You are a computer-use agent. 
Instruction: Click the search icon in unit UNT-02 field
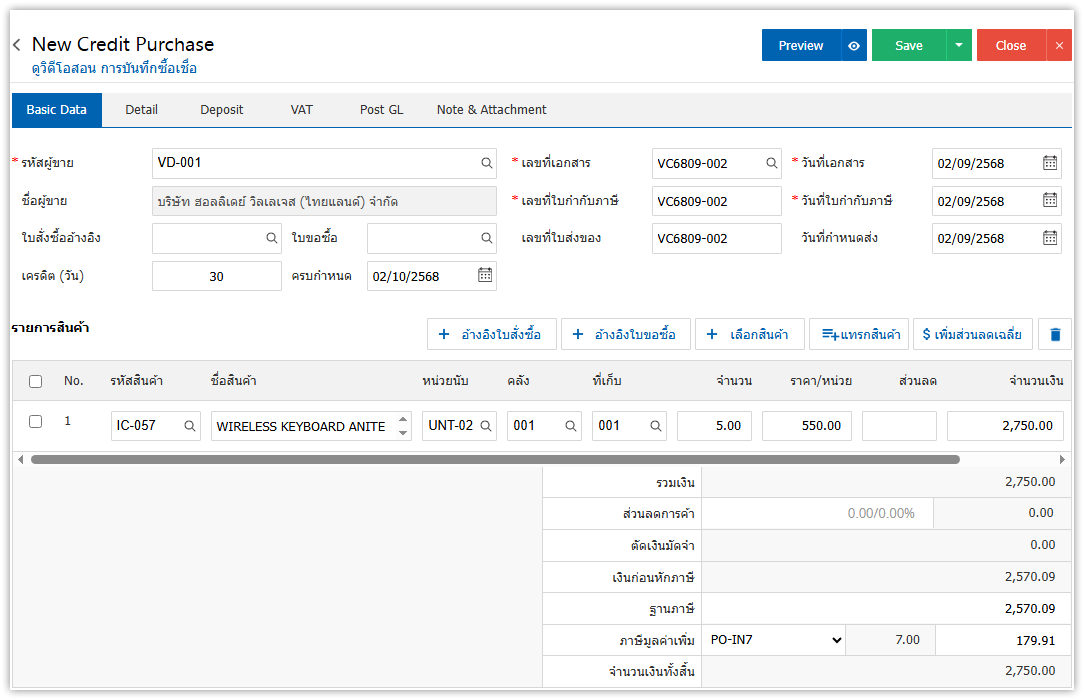tap(485, 426)
